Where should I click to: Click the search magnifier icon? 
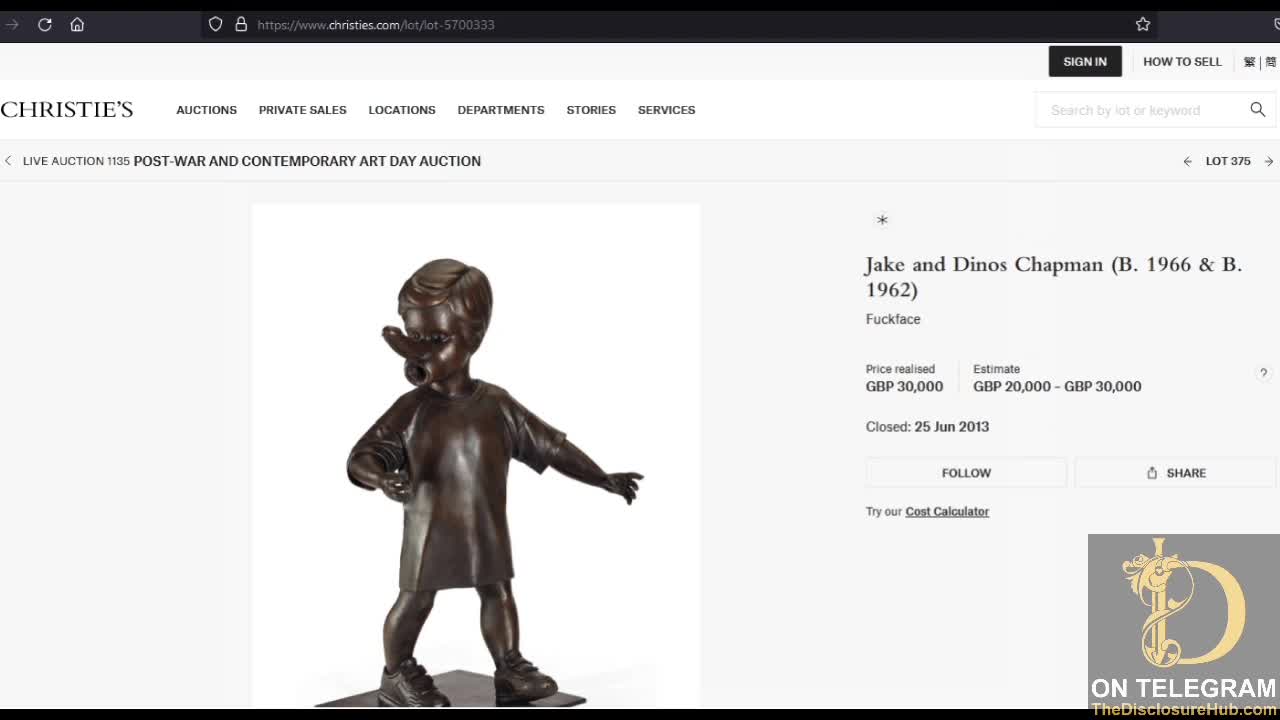[1258, 110]
